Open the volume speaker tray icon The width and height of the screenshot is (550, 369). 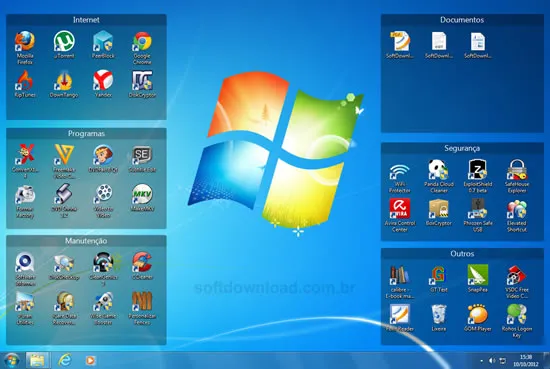tap(492, 361)
